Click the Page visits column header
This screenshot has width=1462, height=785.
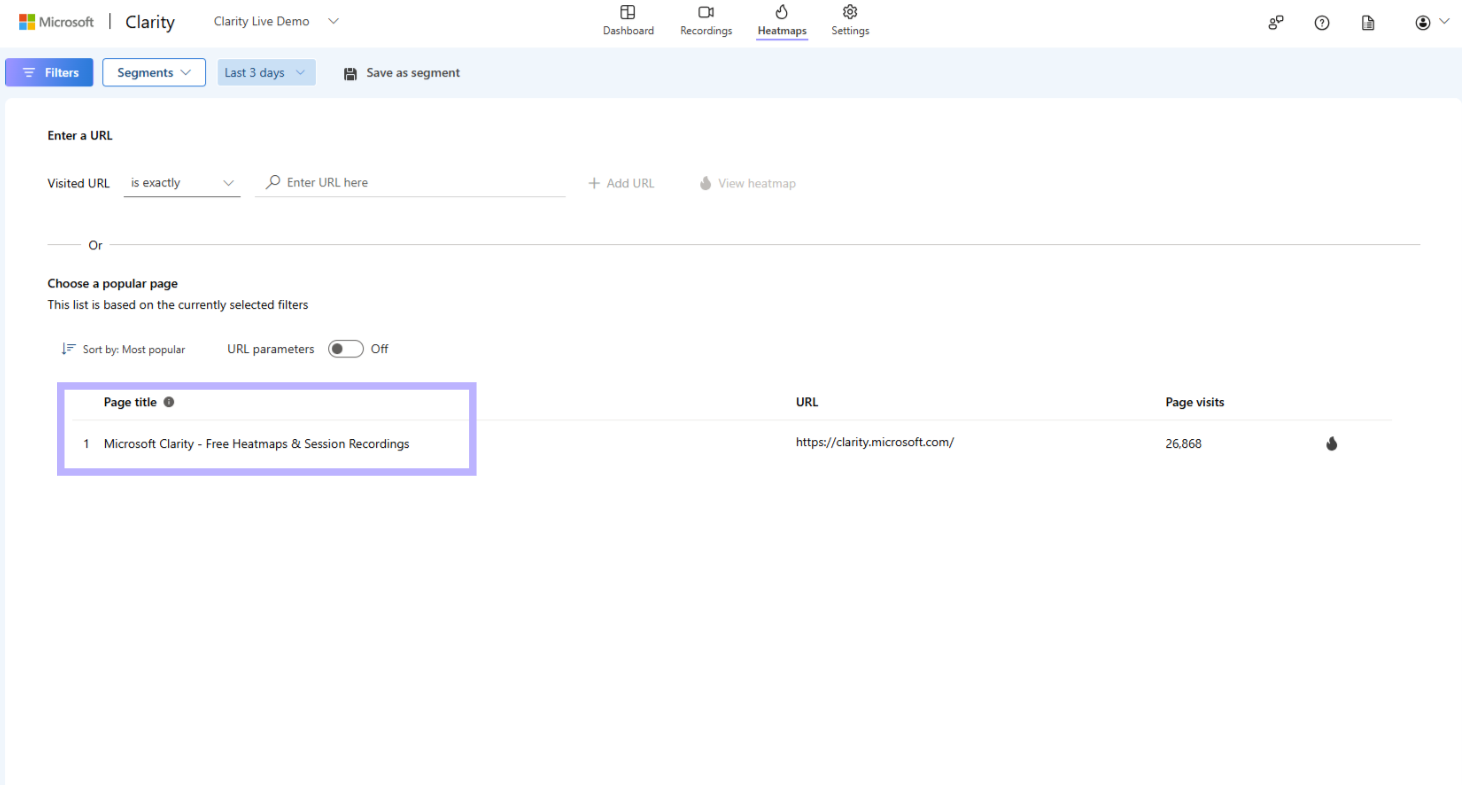coord(1195,402)
